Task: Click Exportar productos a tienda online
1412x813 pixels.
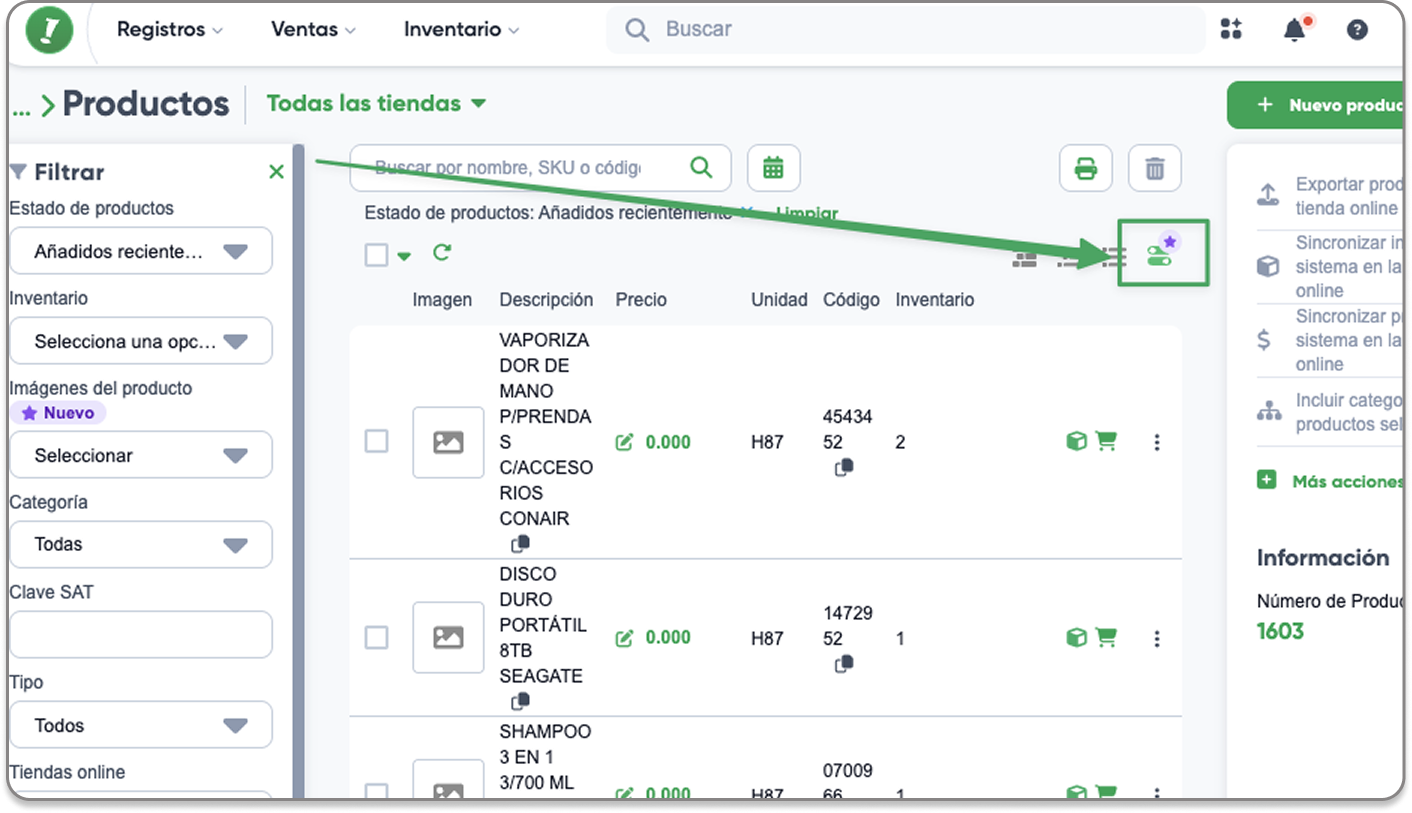Action: (1330, 196)
